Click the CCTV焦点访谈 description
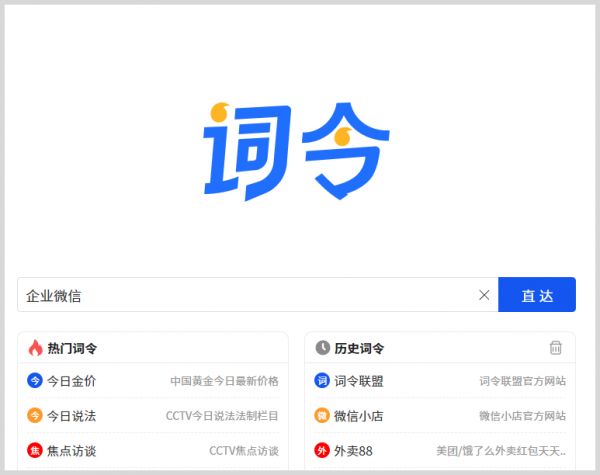Image resolution: width=600 pixels, height=475 pixels. [244, 451]
